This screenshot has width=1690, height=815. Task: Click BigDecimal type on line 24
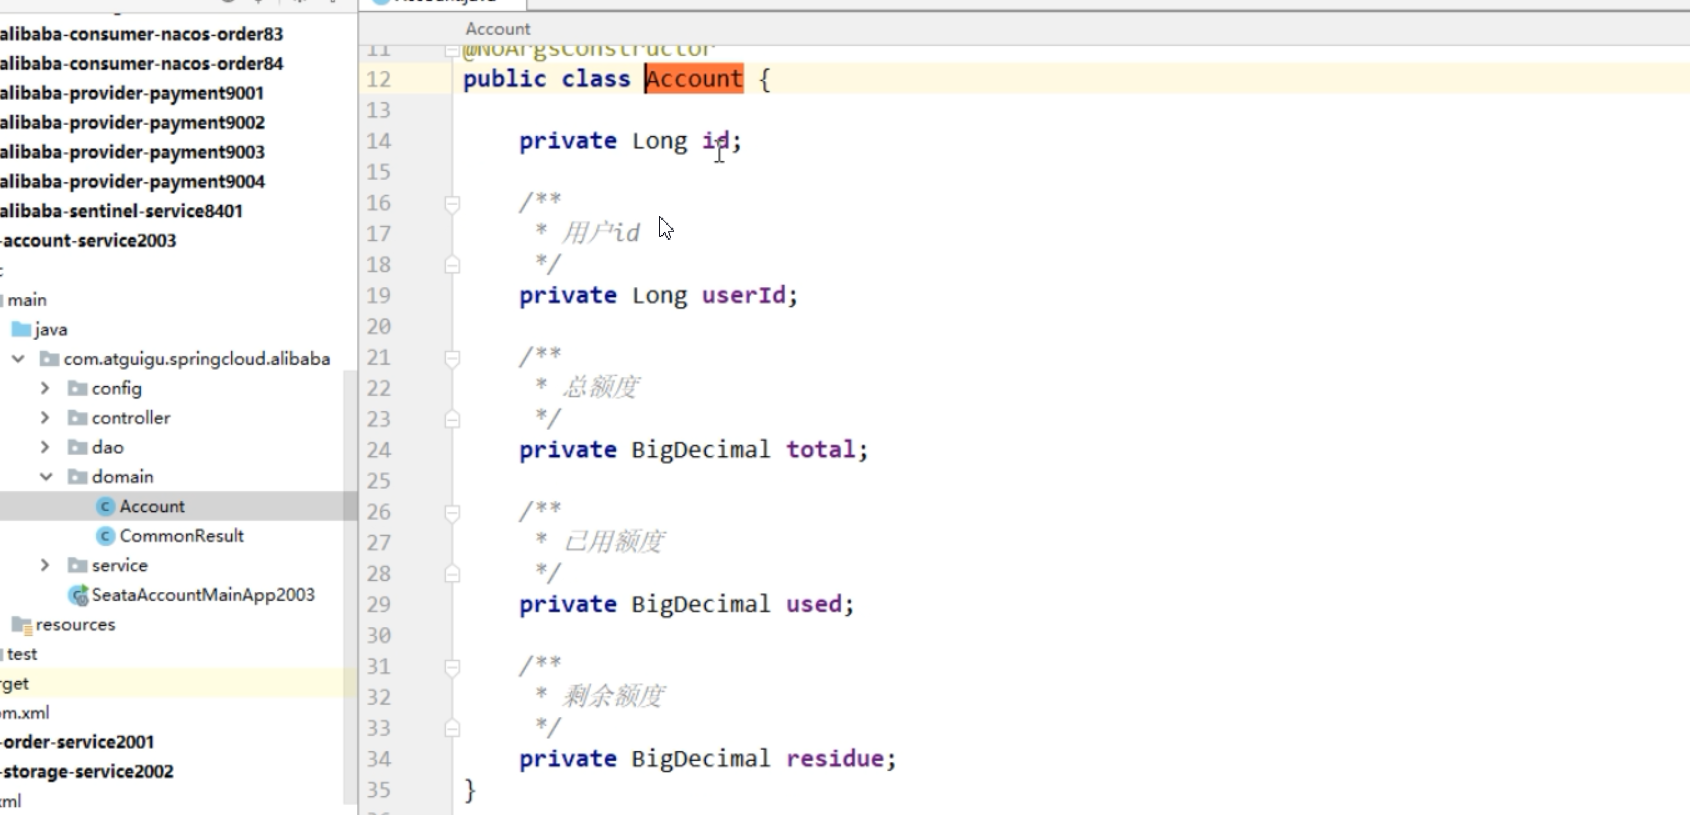[701, 450]
